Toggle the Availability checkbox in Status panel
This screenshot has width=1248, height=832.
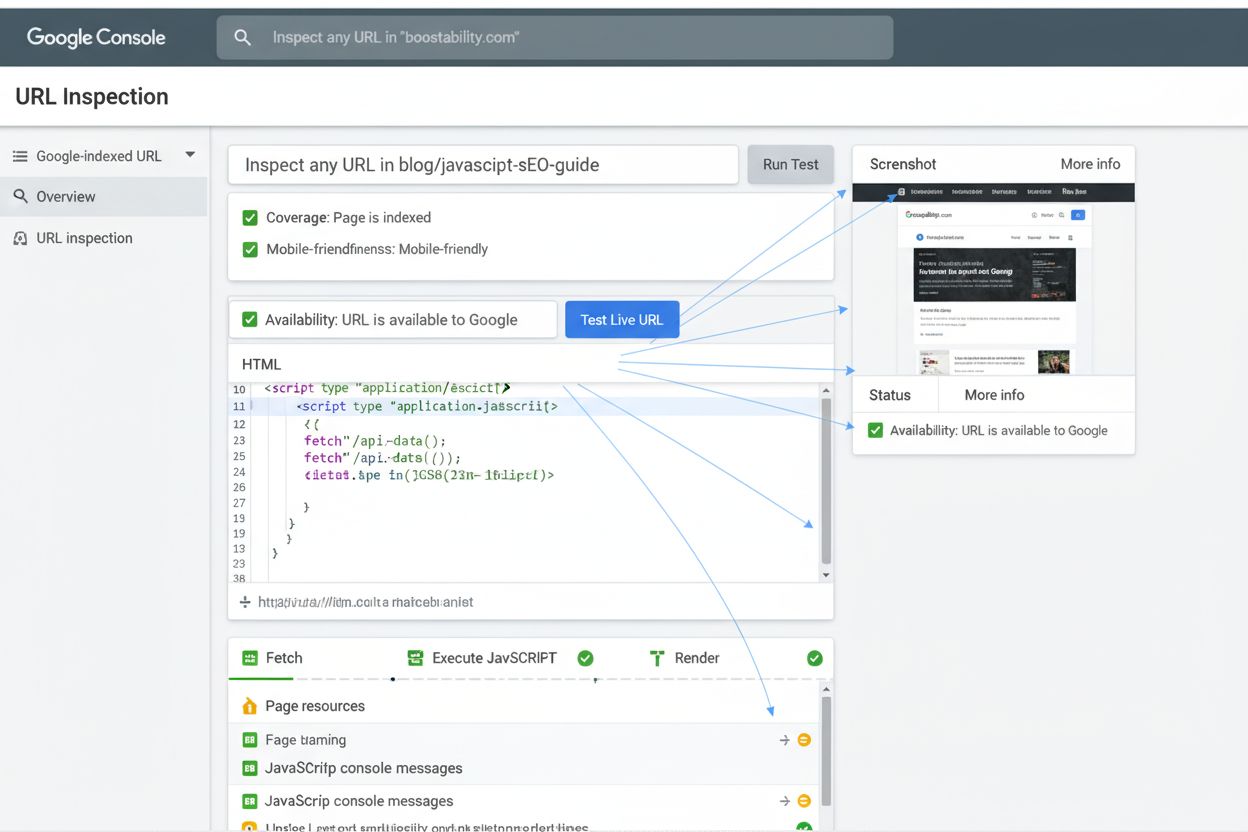click(x=875, y=430)
